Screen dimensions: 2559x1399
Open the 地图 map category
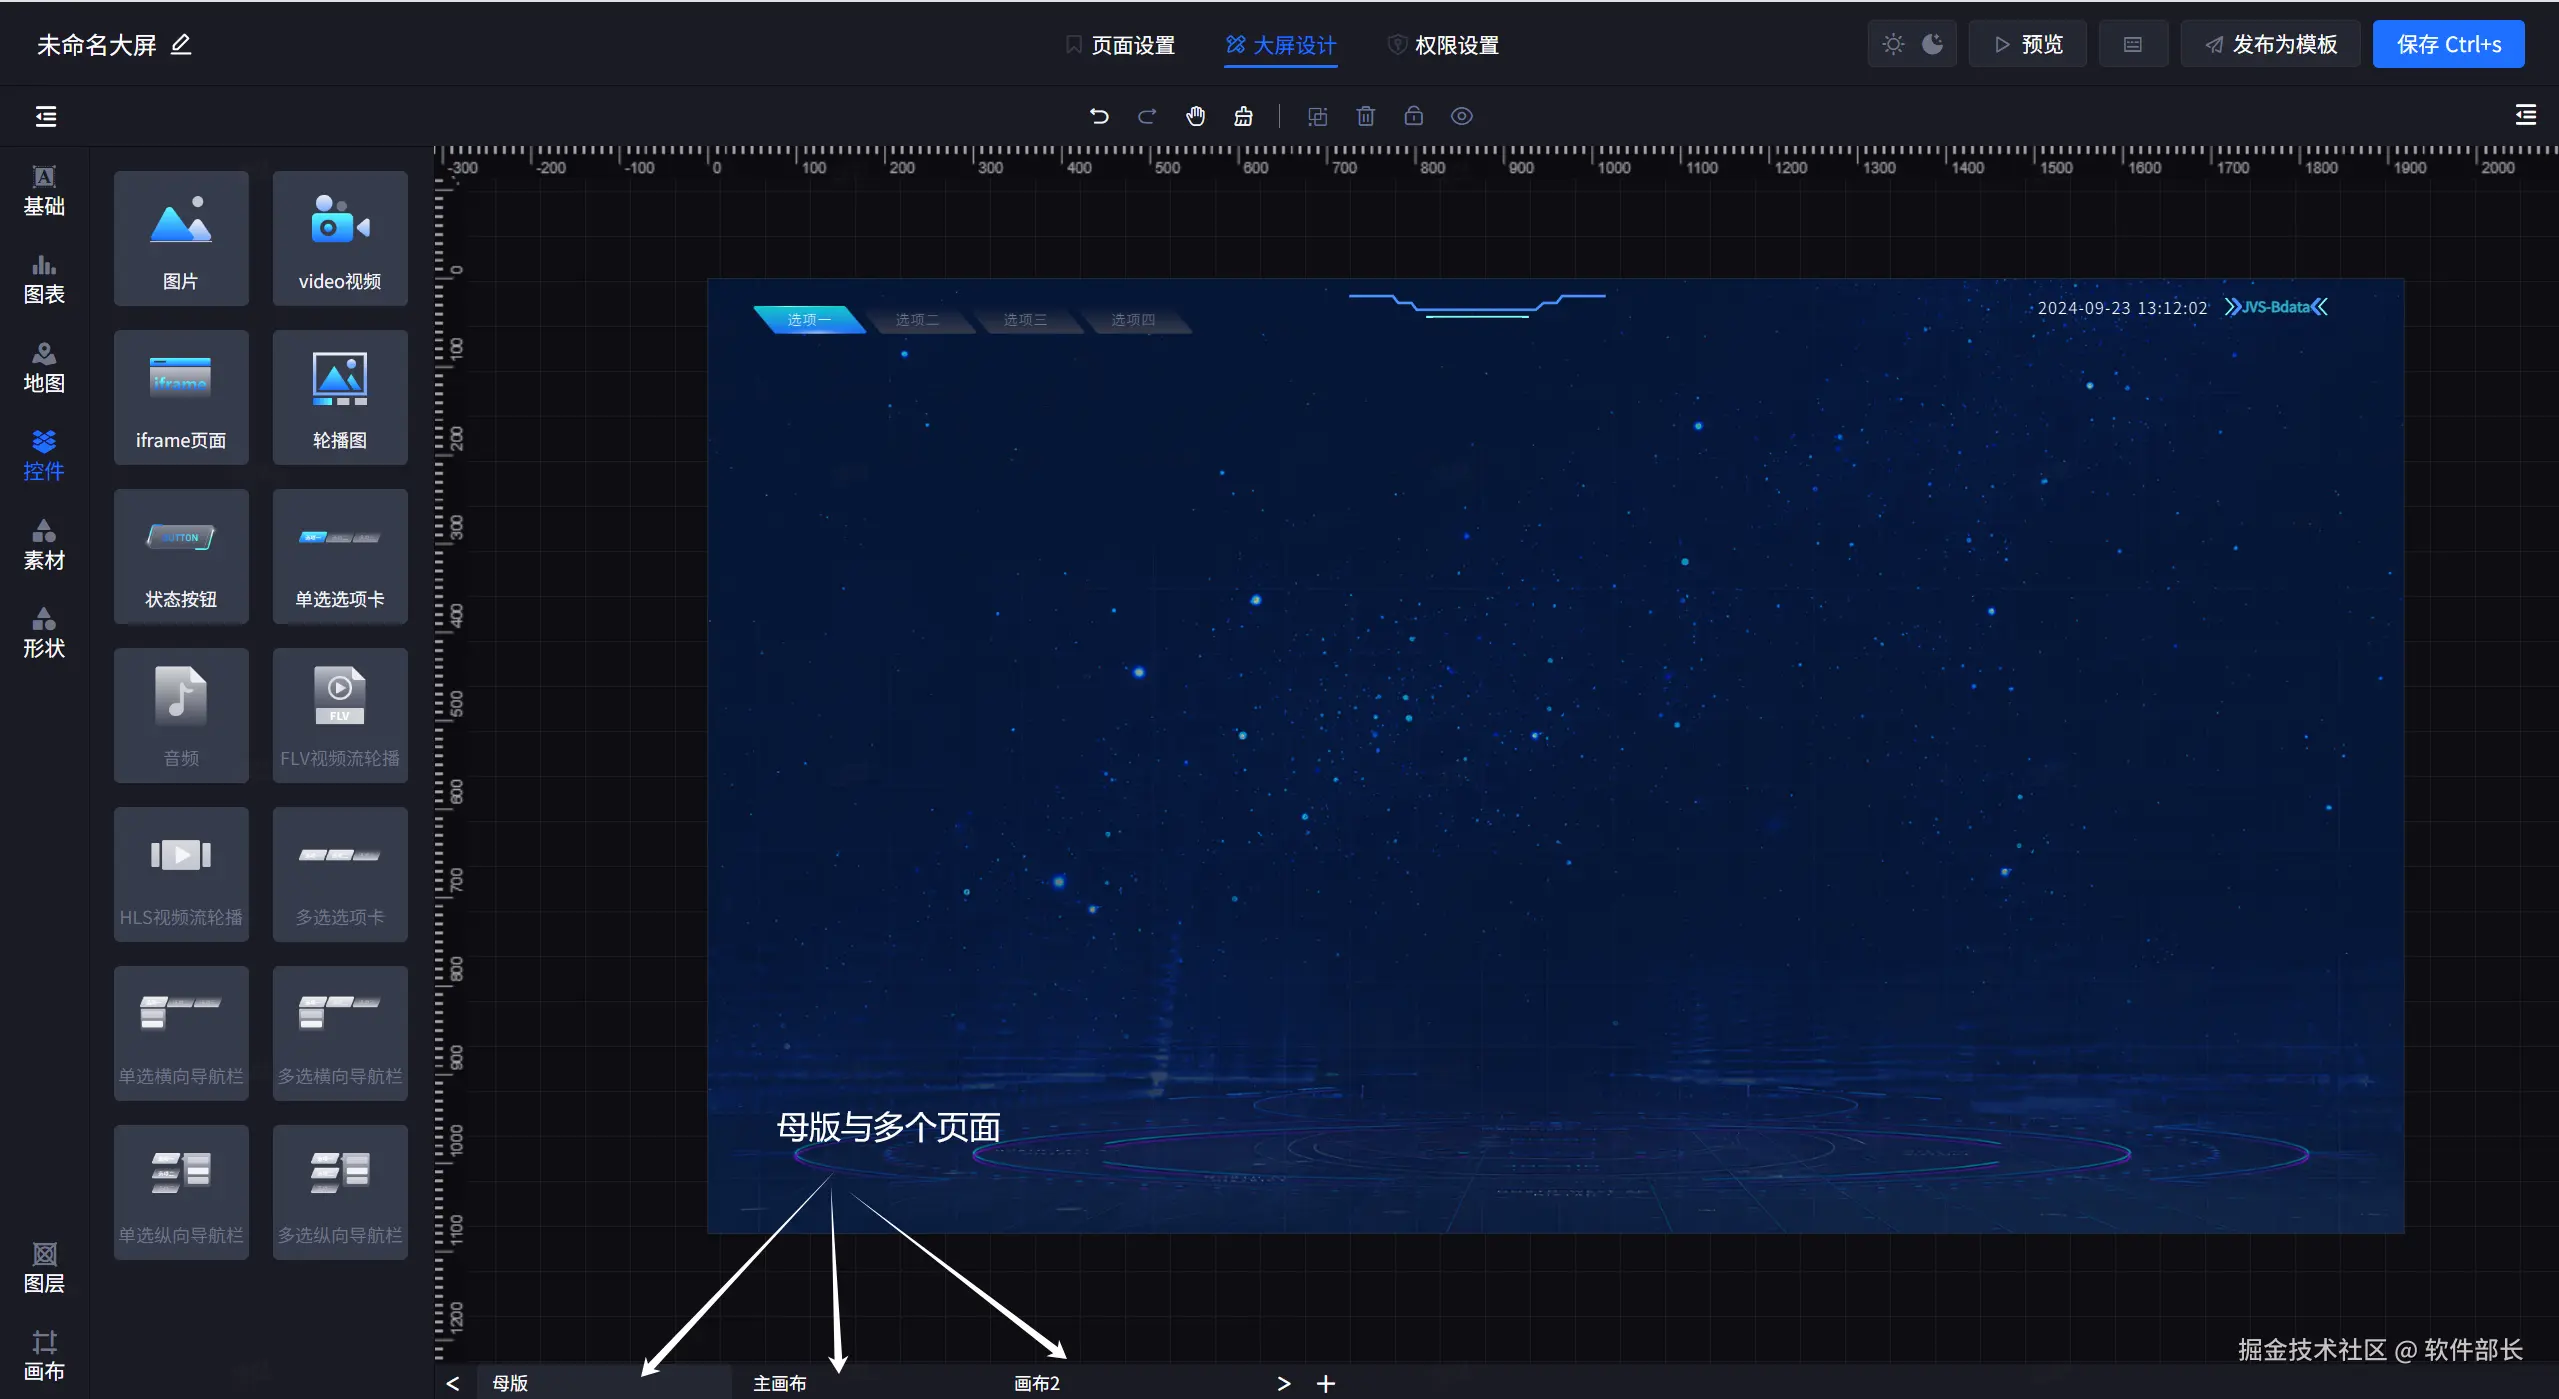[44, 367]
